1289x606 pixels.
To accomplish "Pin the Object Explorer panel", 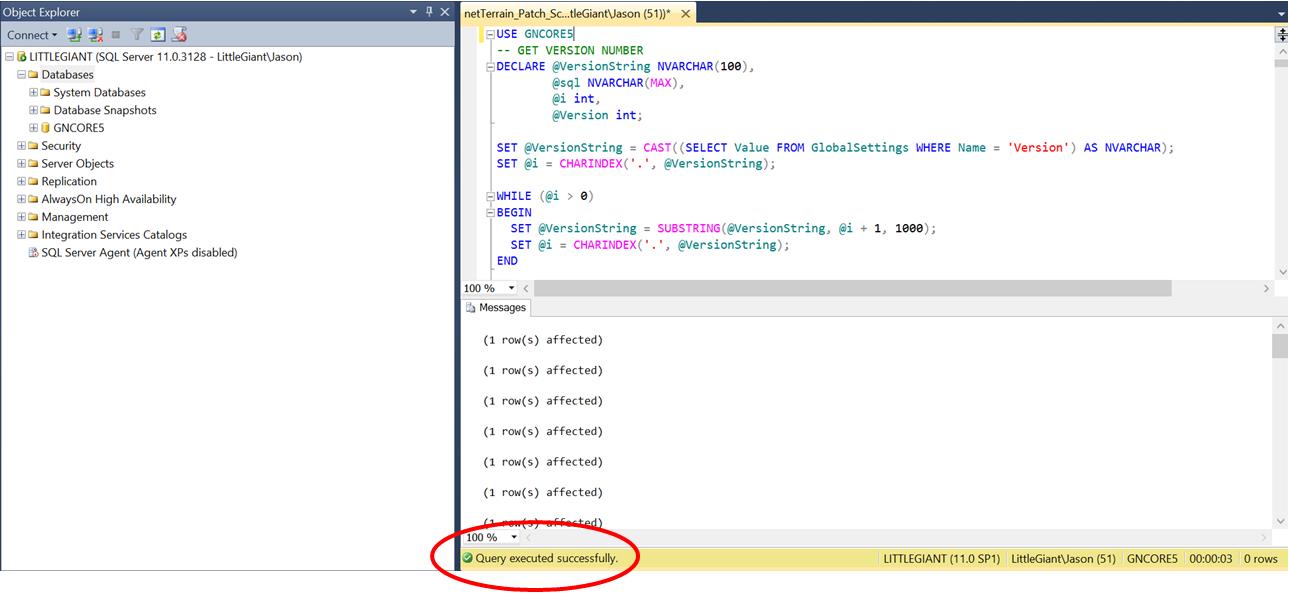I will pyautogui.click(x=428, y=12).
